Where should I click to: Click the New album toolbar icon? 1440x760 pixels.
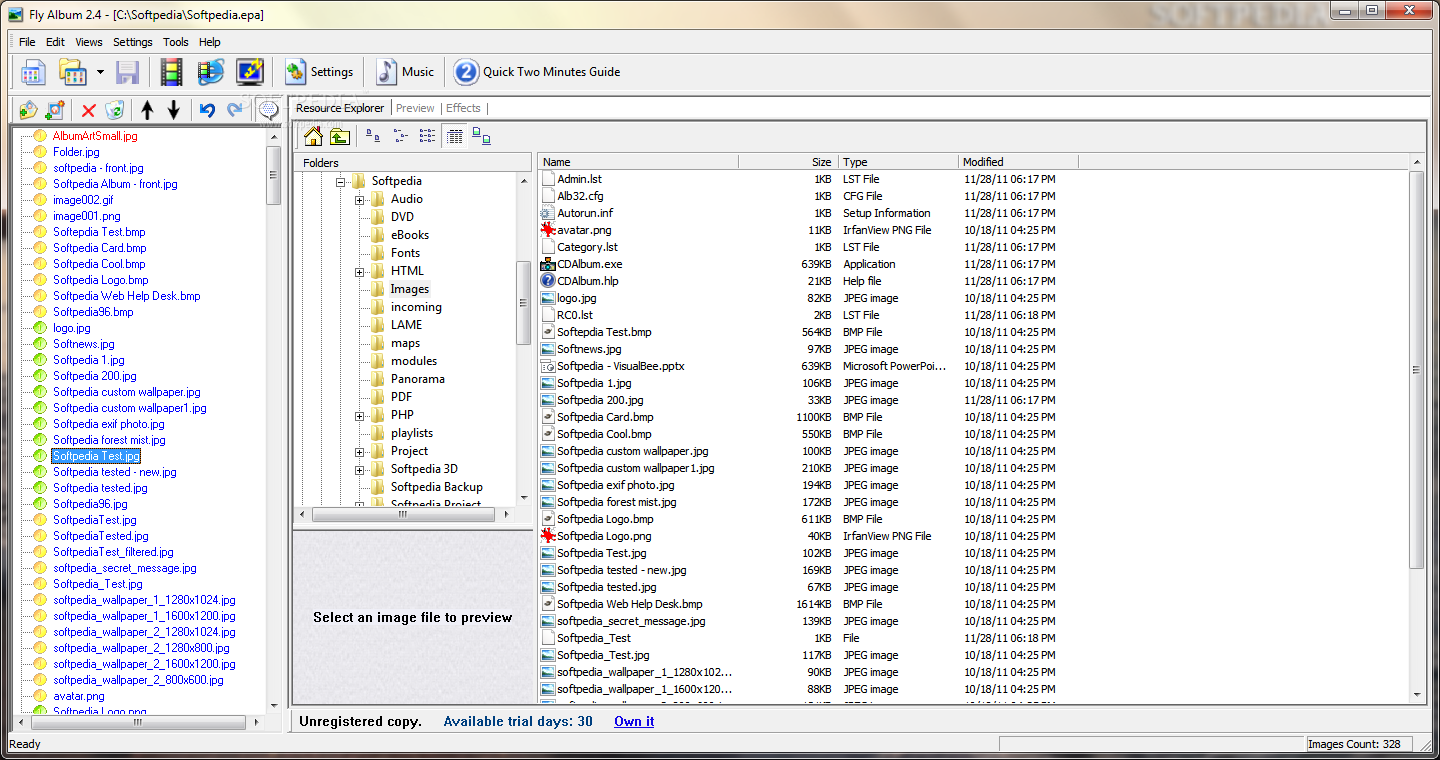coord(33,72)
